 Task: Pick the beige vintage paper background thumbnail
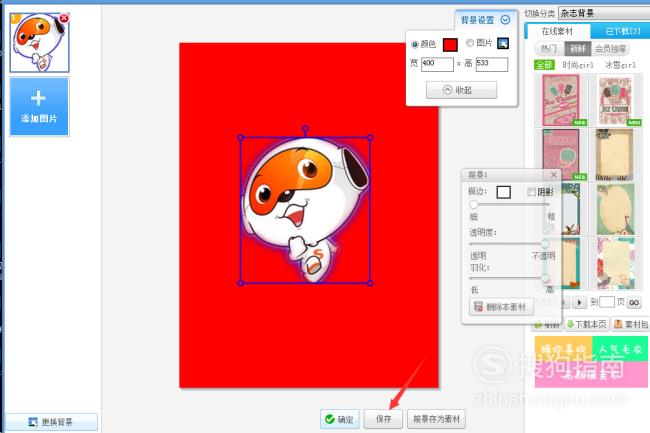615,154
